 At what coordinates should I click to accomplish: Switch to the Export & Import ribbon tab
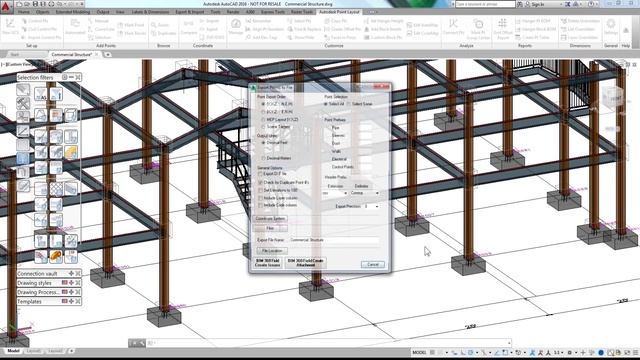point(189,12)
